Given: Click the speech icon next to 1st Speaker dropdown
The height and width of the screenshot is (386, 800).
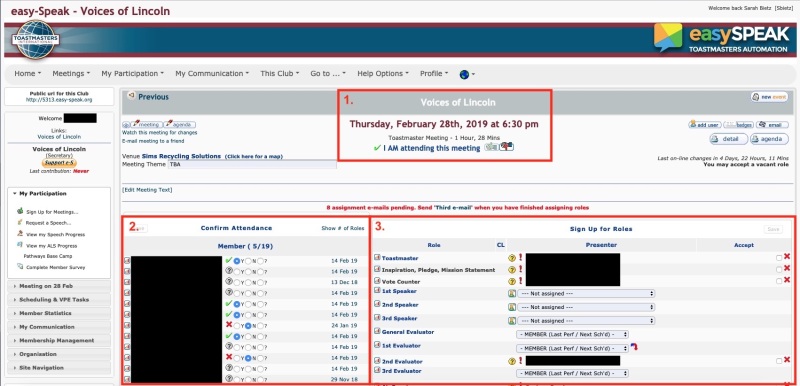Looking at the screenshot, I should (512, 293).
